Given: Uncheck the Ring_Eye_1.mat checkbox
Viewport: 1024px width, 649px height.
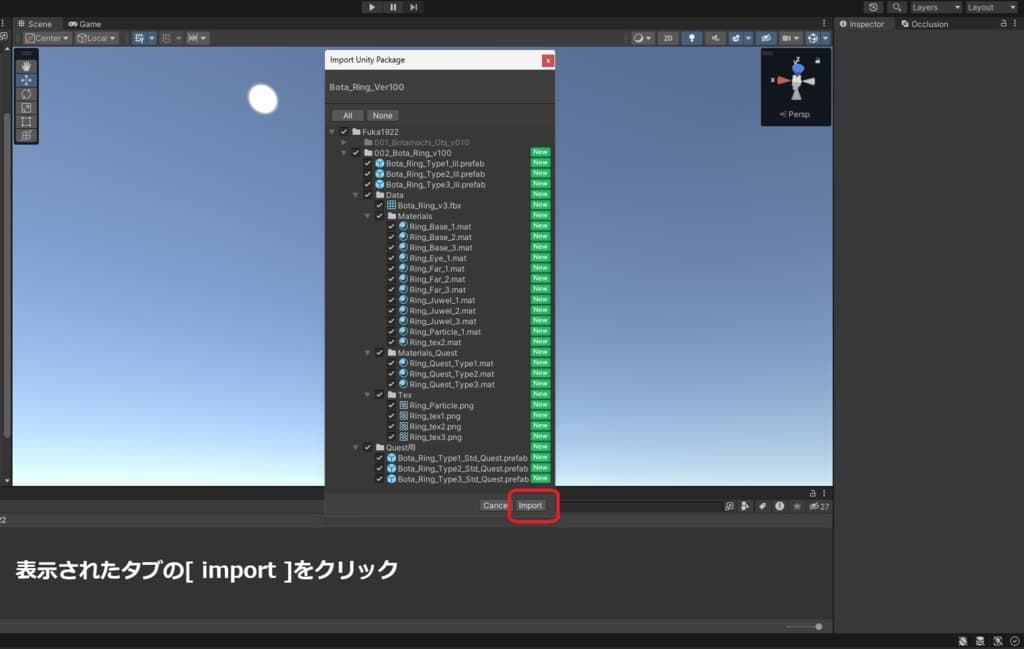Looking at the screenshot, I should pyautogui.click(x=391, y=258).
